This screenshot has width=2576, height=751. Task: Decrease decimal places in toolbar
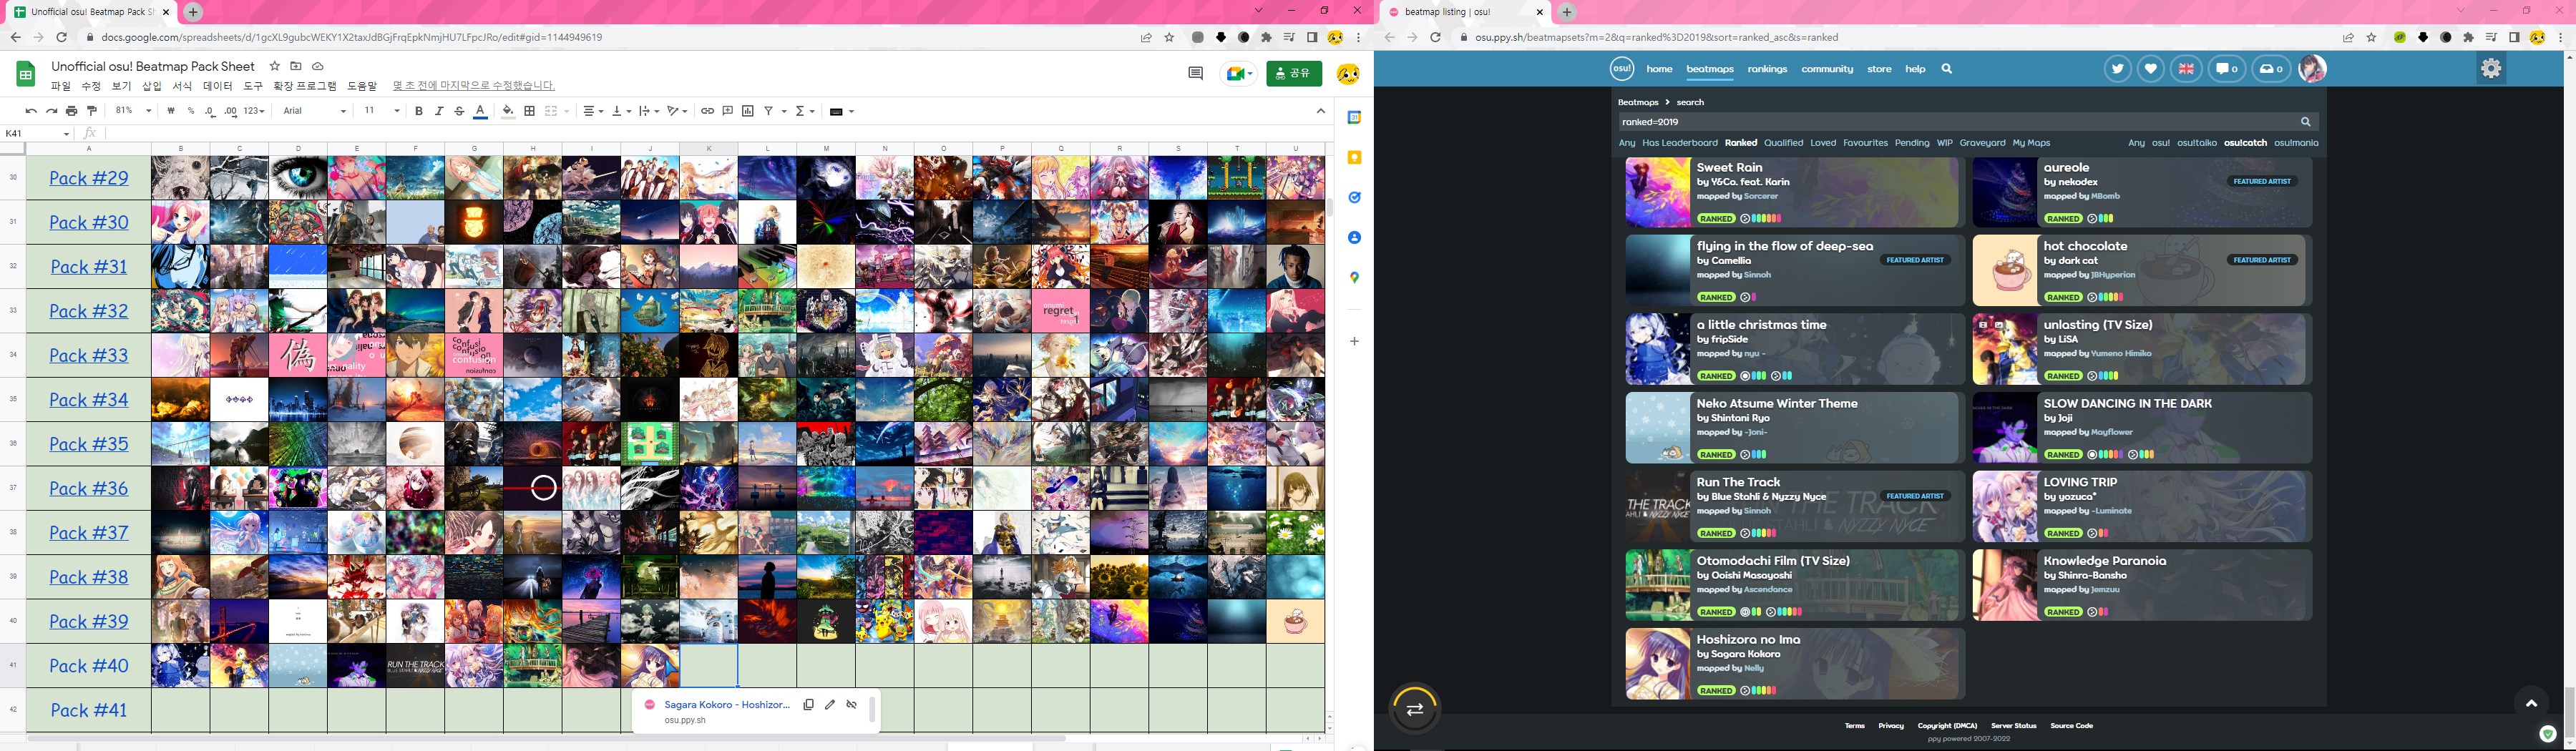click(210, 111)
